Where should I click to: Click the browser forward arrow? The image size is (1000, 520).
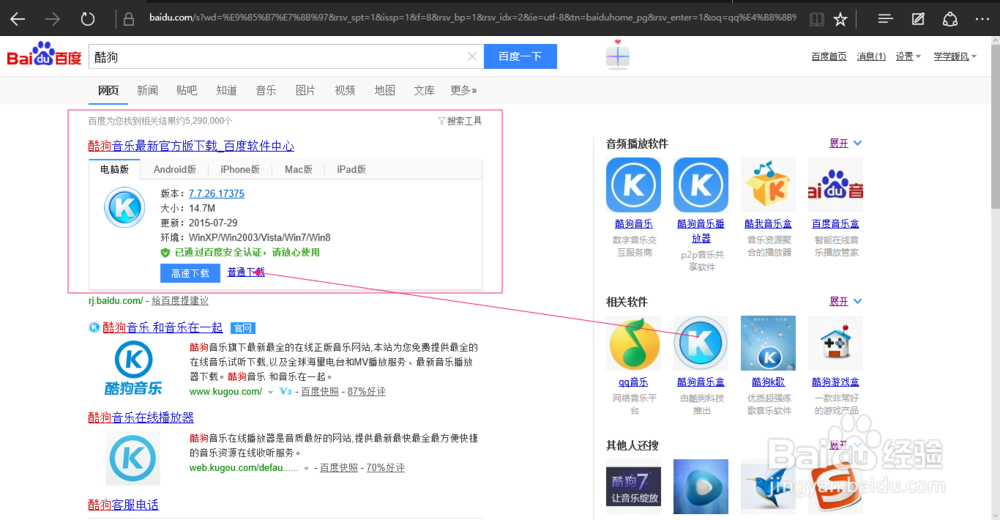(x=52, y=19)
